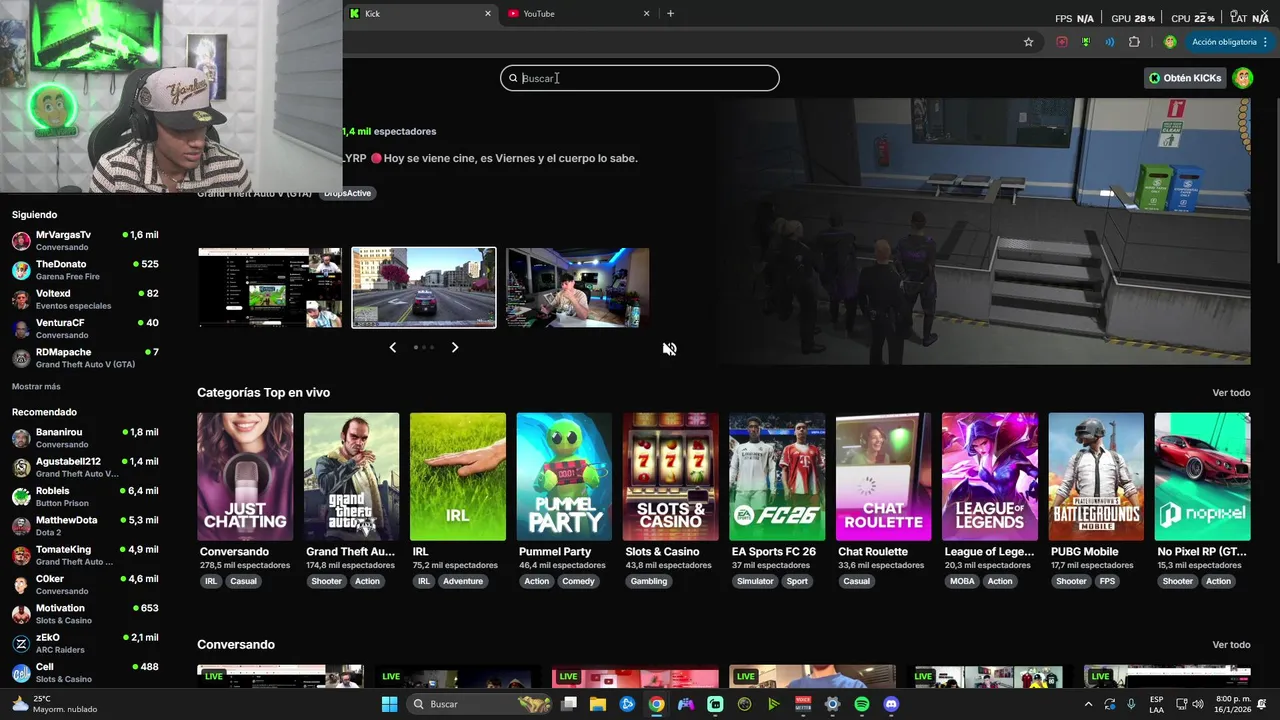Expand followed list with Mostrar más
1280x720 pixels.
36,387
